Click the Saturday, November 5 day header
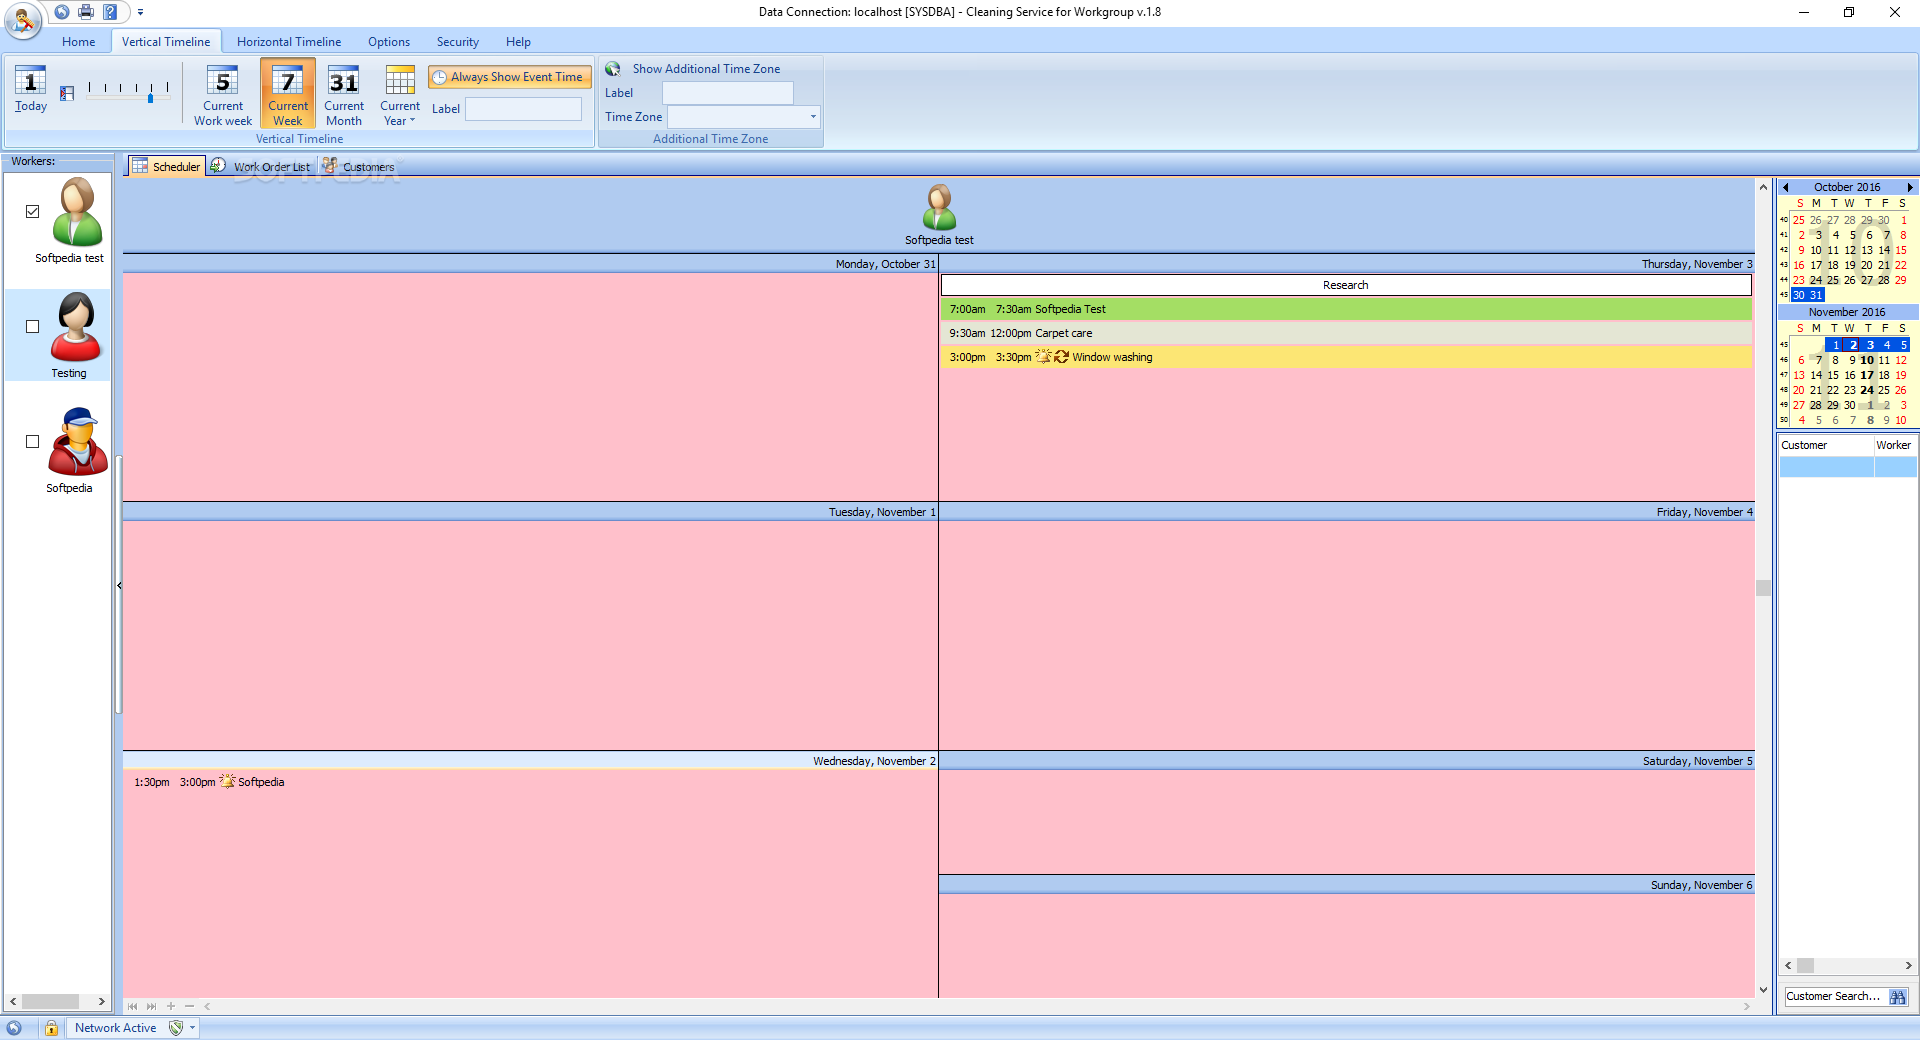 click(1346, 761)
